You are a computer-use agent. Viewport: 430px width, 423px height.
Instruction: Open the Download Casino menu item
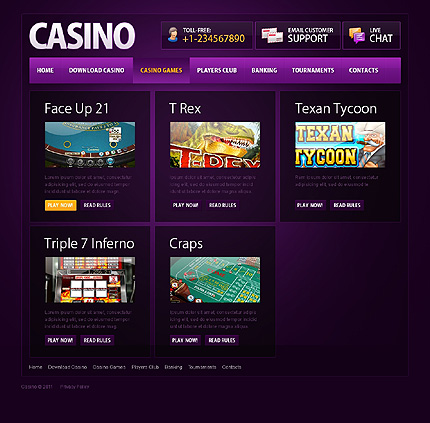tap(97, 70)
